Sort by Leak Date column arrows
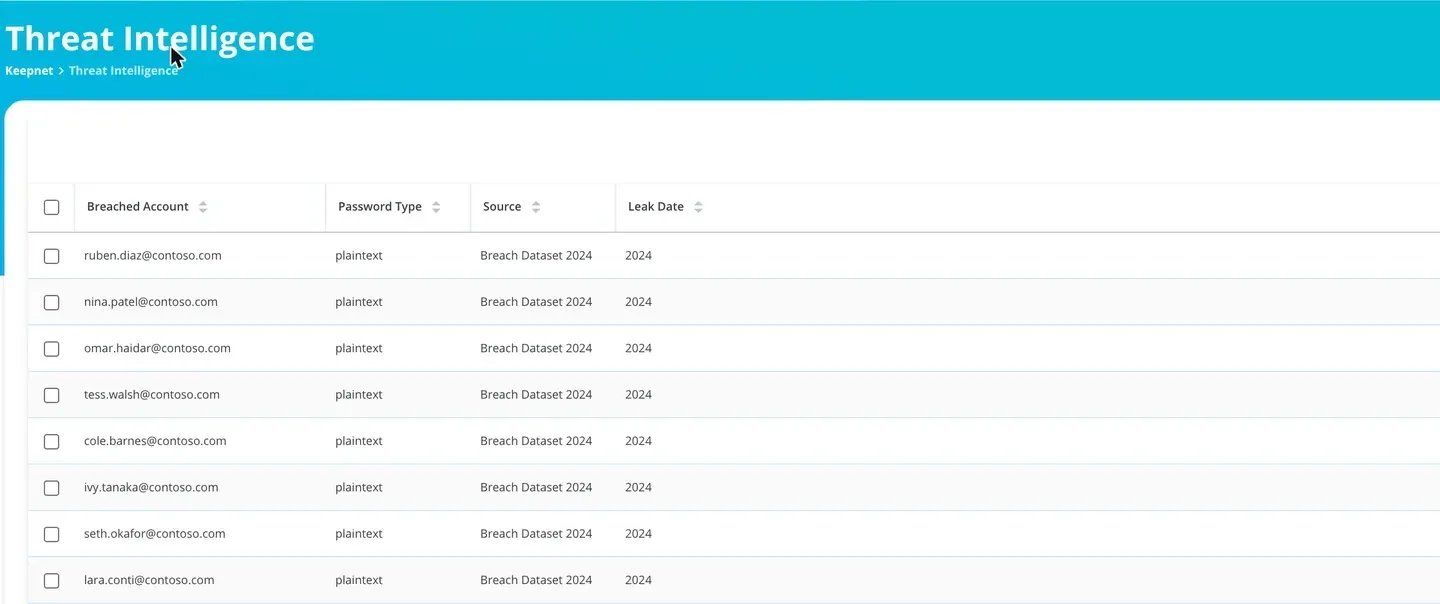 (698, 207)
